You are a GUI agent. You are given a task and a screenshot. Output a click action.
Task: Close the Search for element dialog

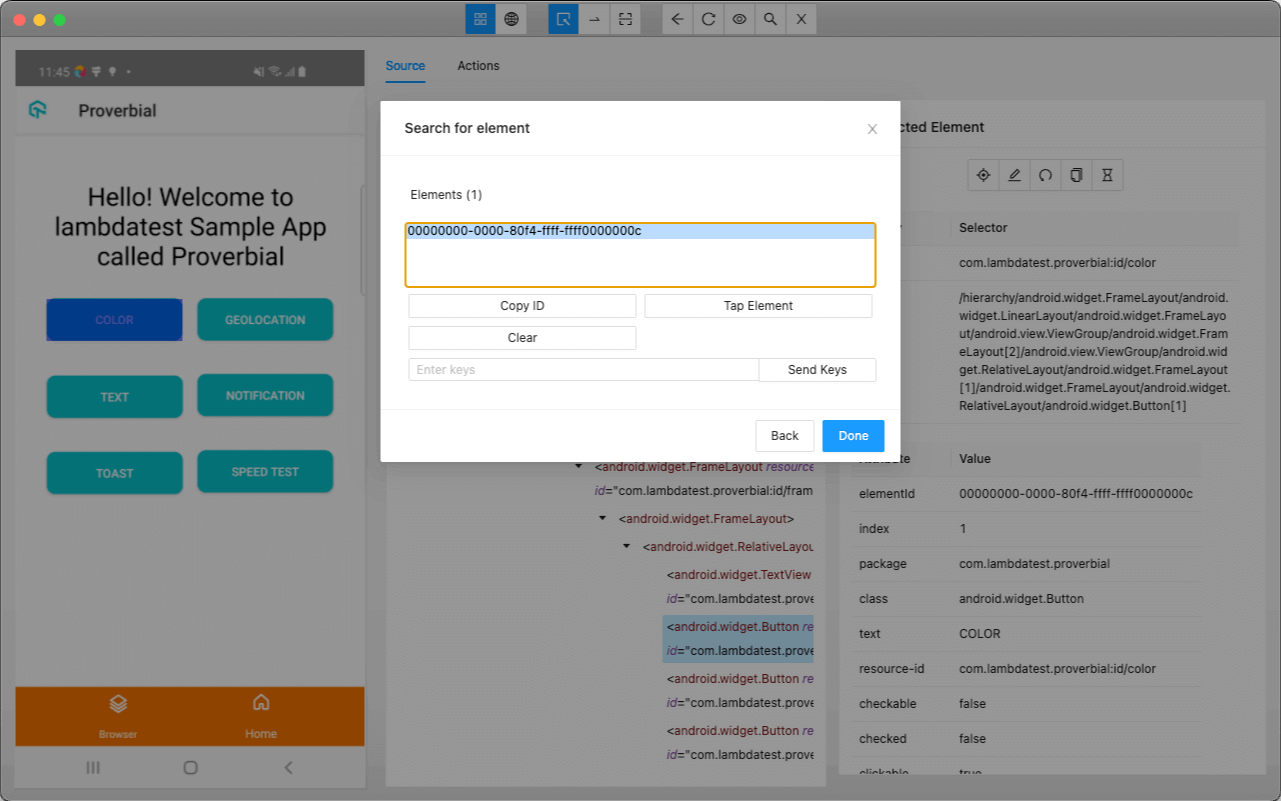click(x=872, y=129)
